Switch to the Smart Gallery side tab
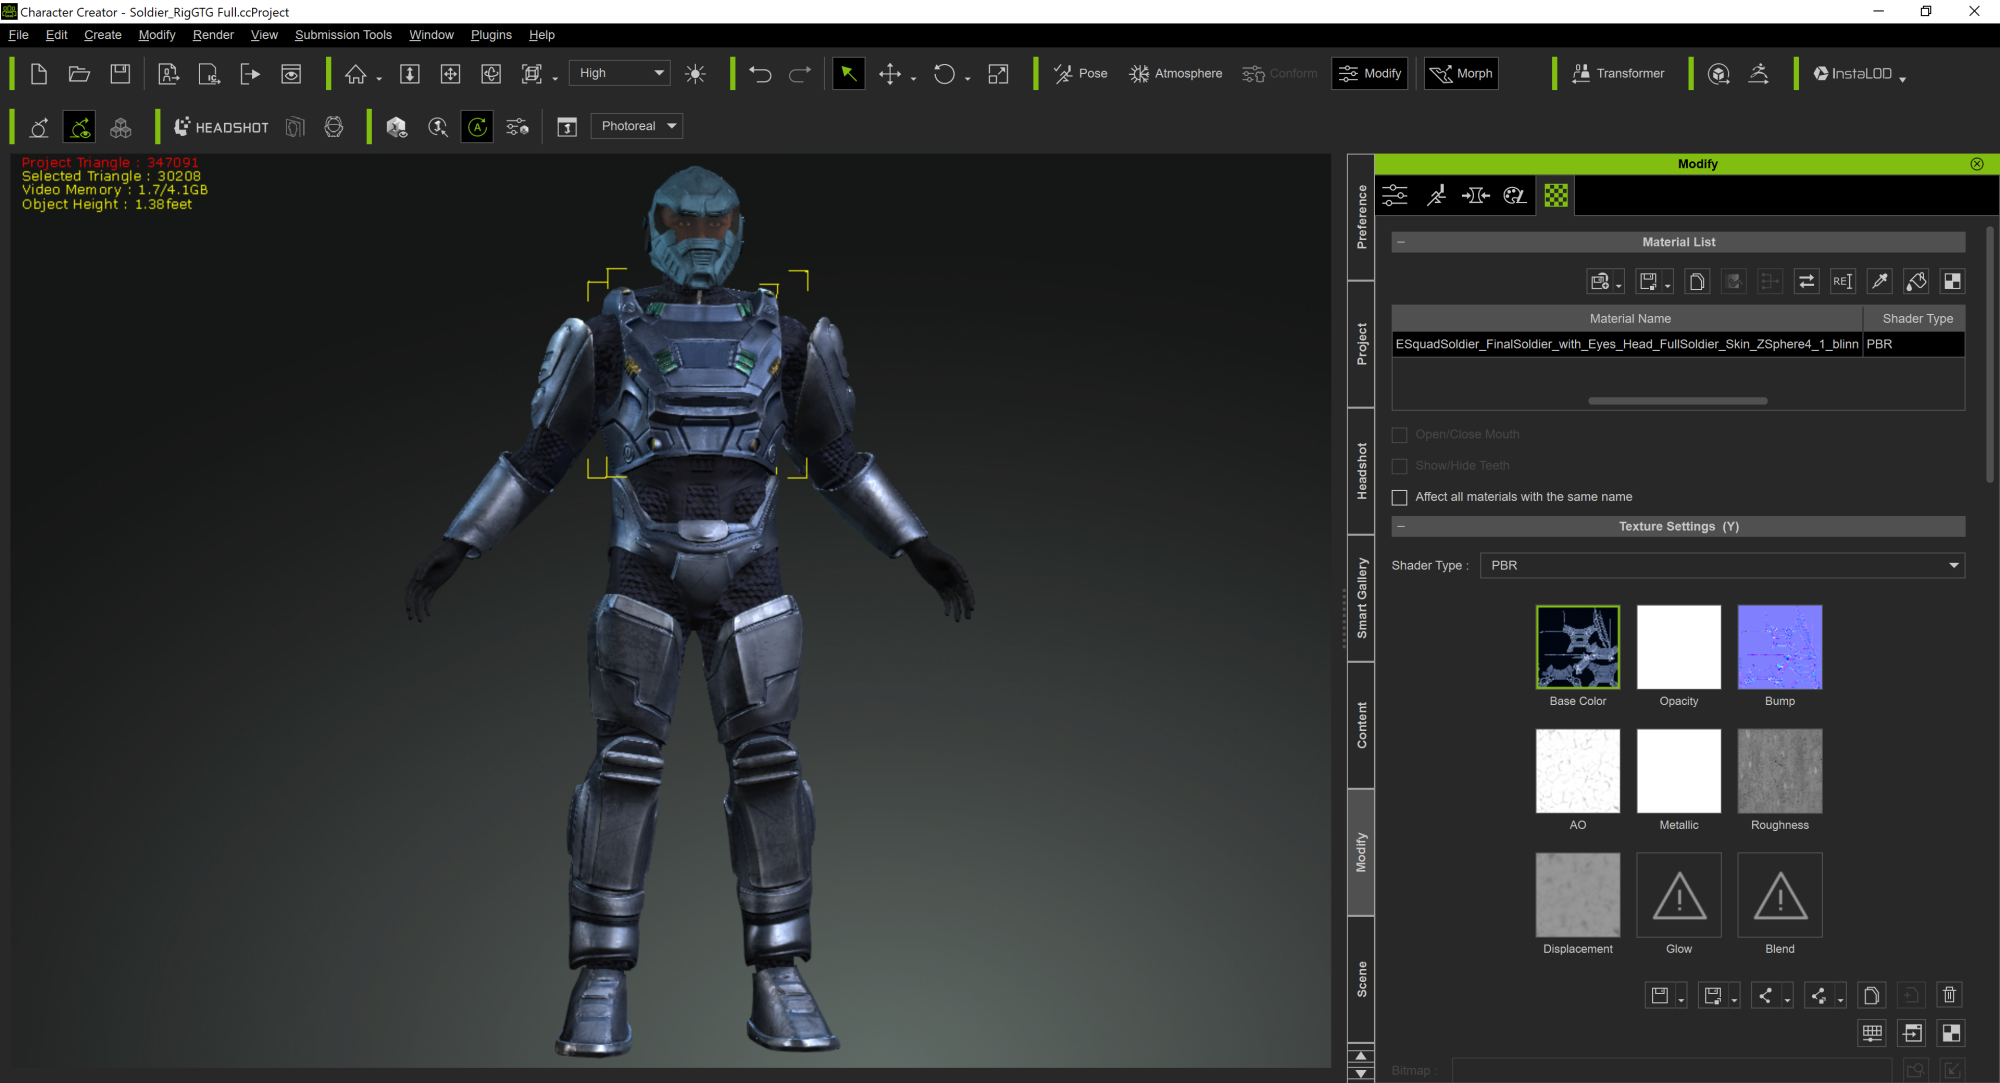The height and width of the screenshot is (1083, 2000). [x=1361, y=598]
